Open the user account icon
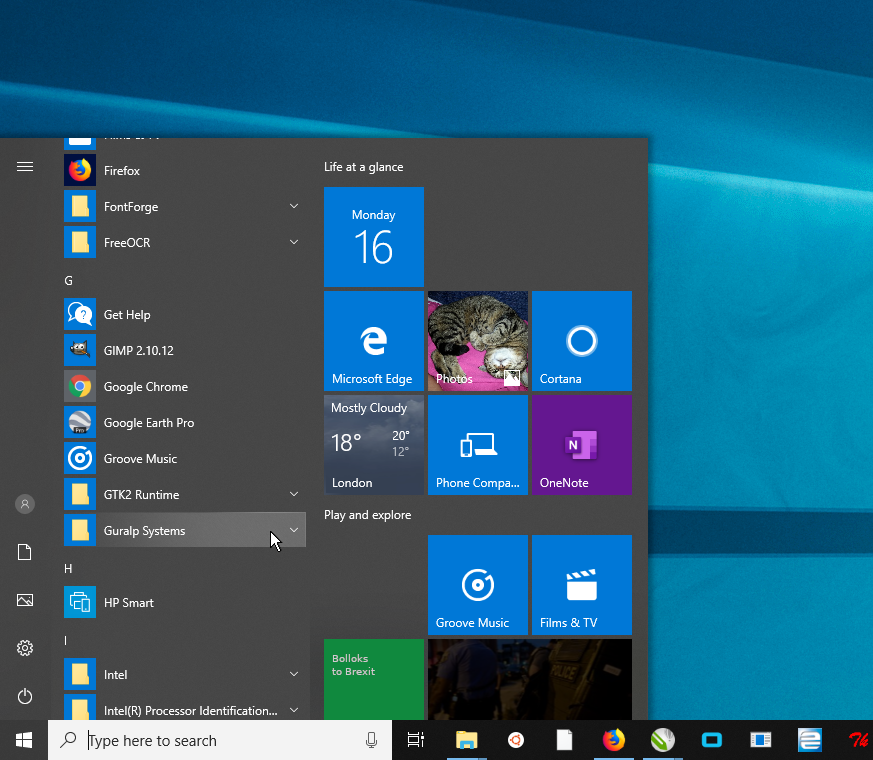Image resolution: width=873 pixels, height=760 pixels. tap(25, 504)
